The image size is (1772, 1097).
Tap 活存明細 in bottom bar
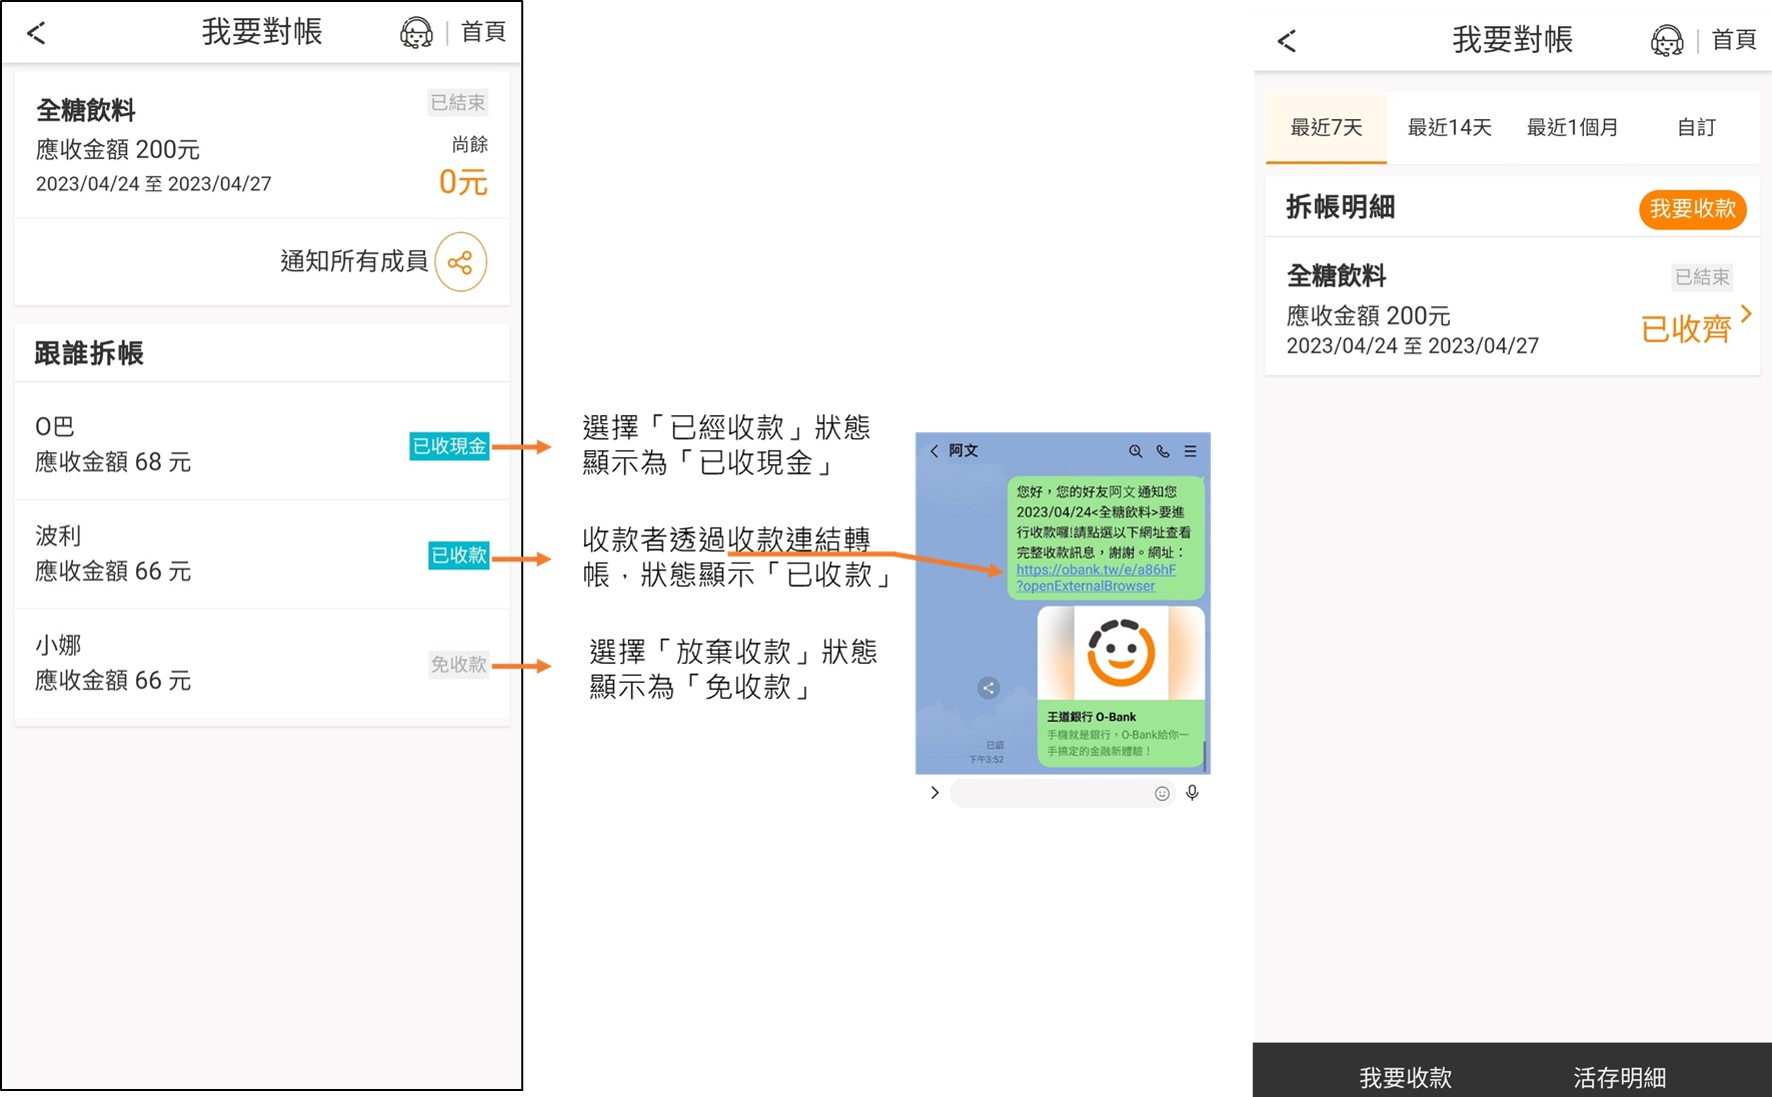tap(1619, 1077)
